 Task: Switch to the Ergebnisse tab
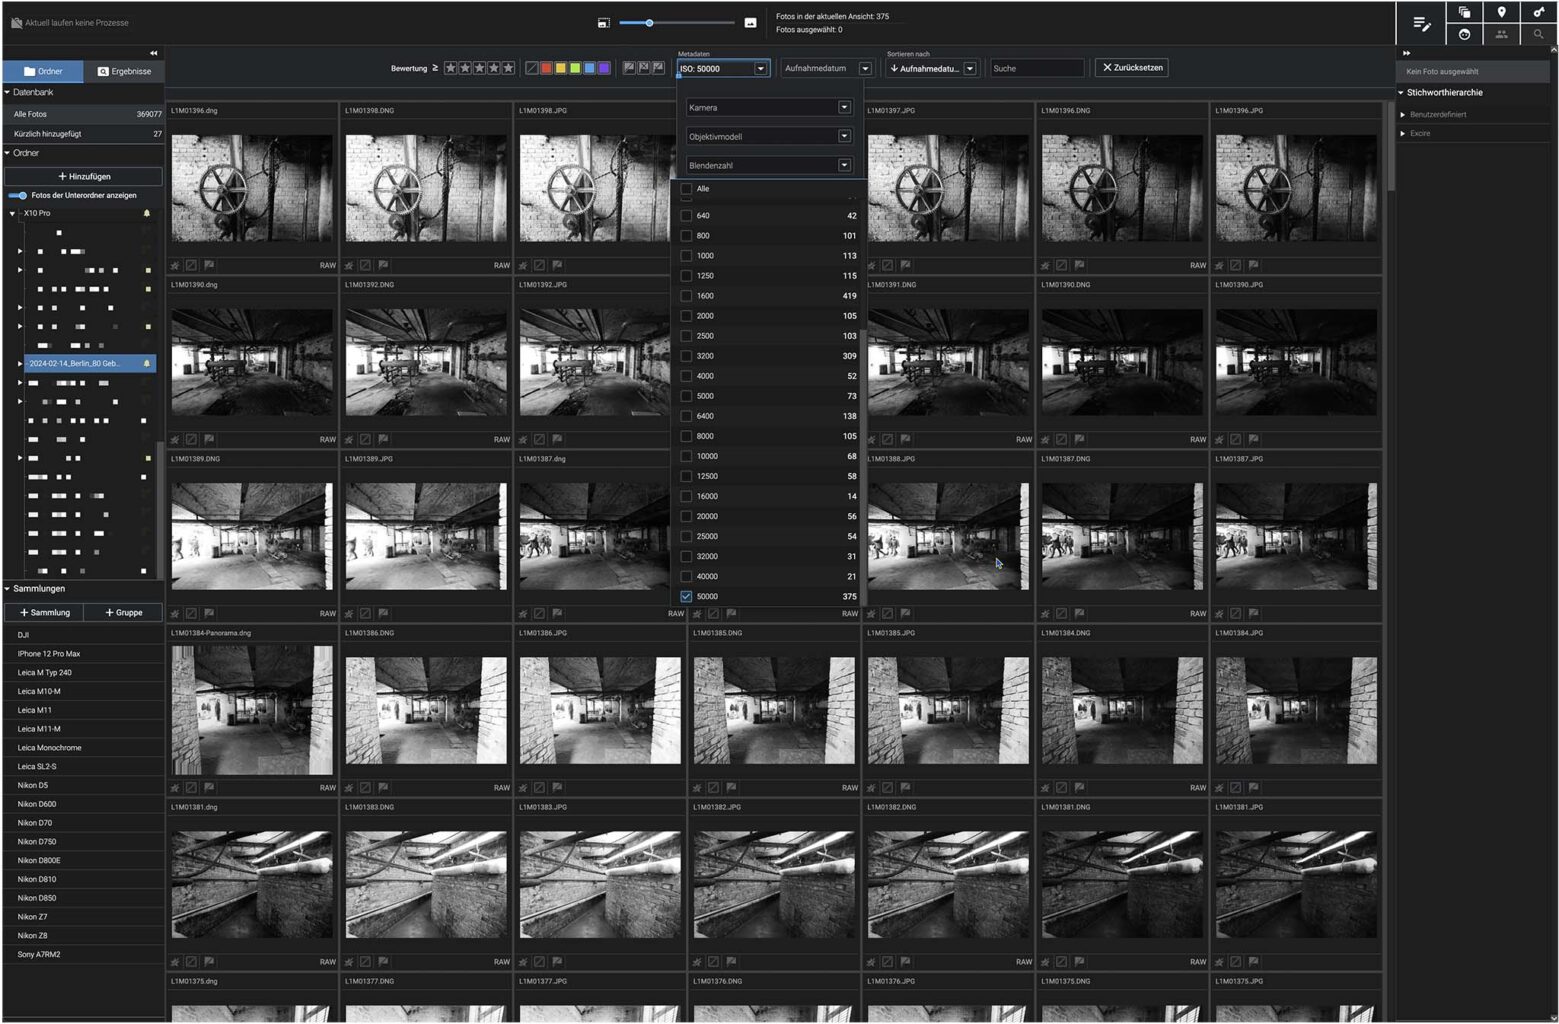tap(124, 71)
